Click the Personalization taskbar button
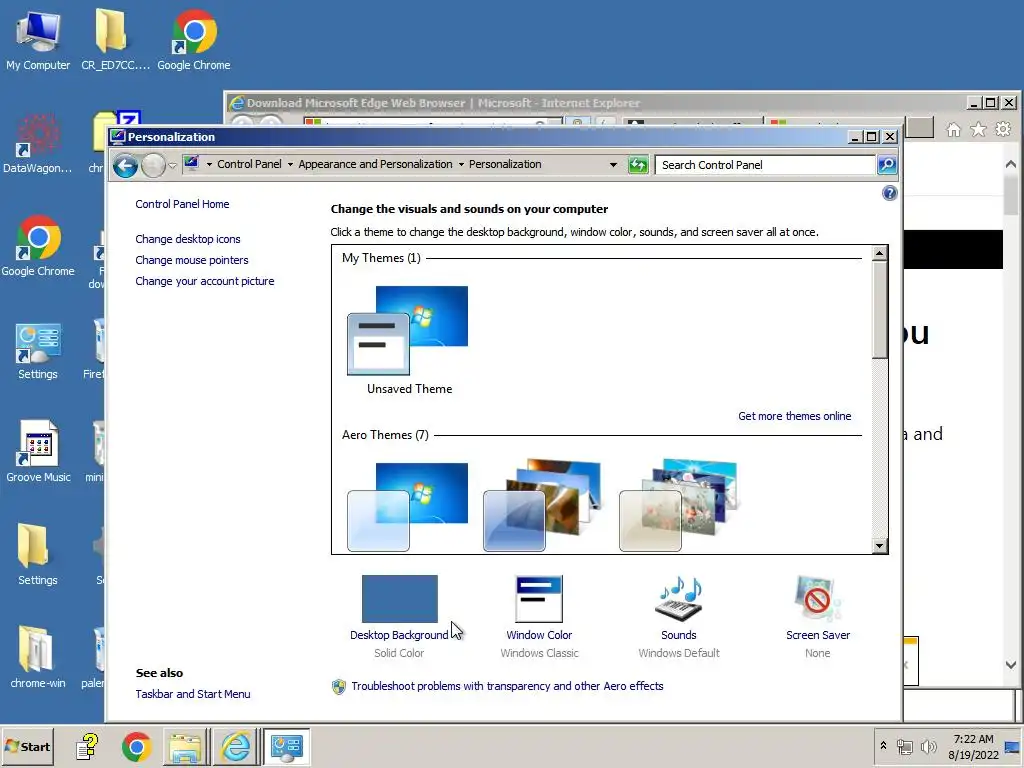The height and width of the screenshot is (768, 1024). (286, 747)
